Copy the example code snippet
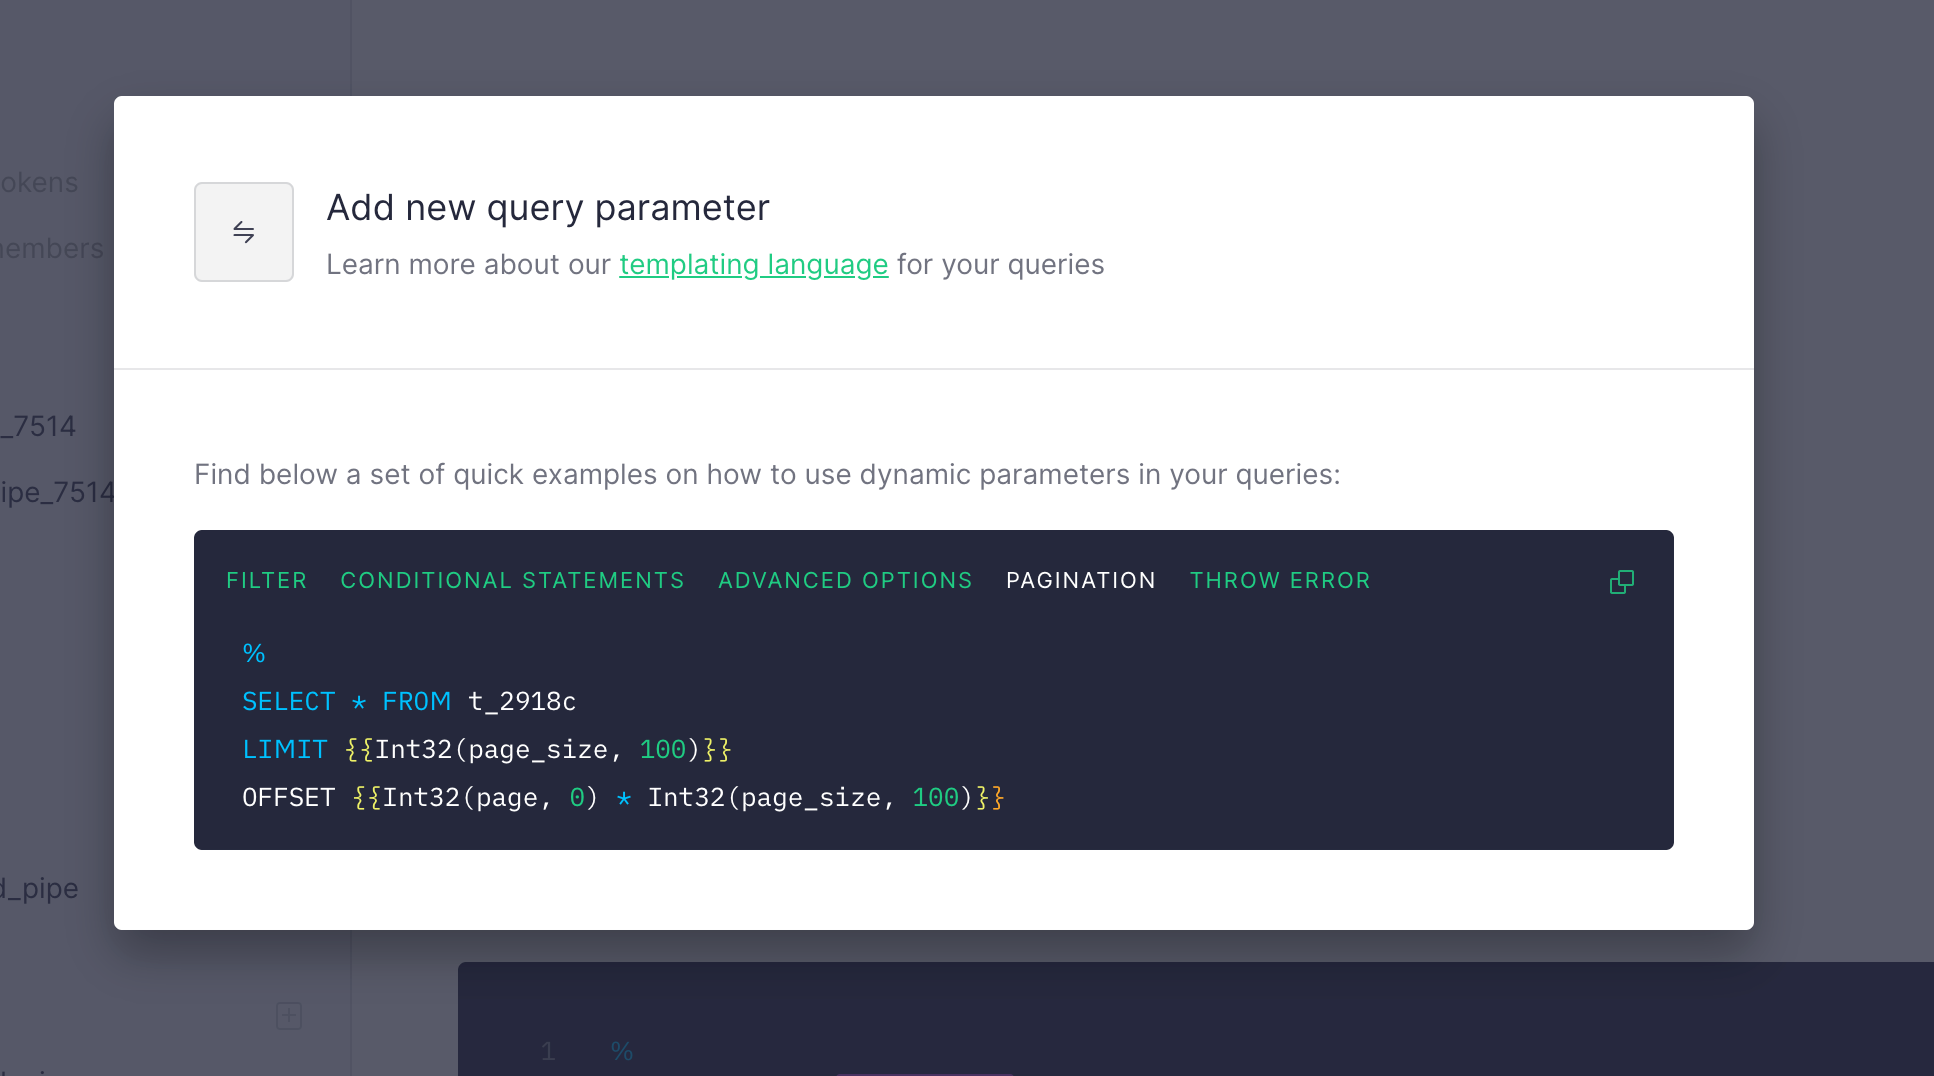This screenshot has height=1076, width=1934. click(1621, 582)
